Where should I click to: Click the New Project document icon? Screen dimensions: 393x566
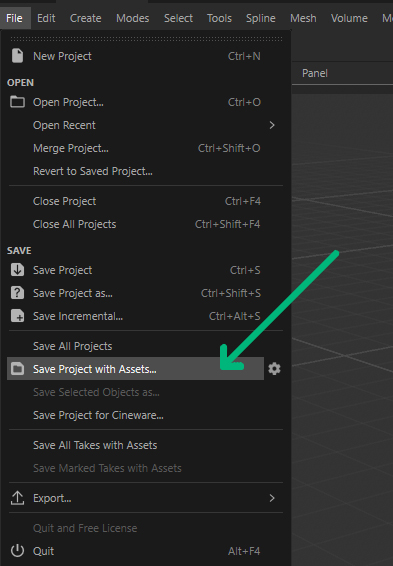(17, 56)
